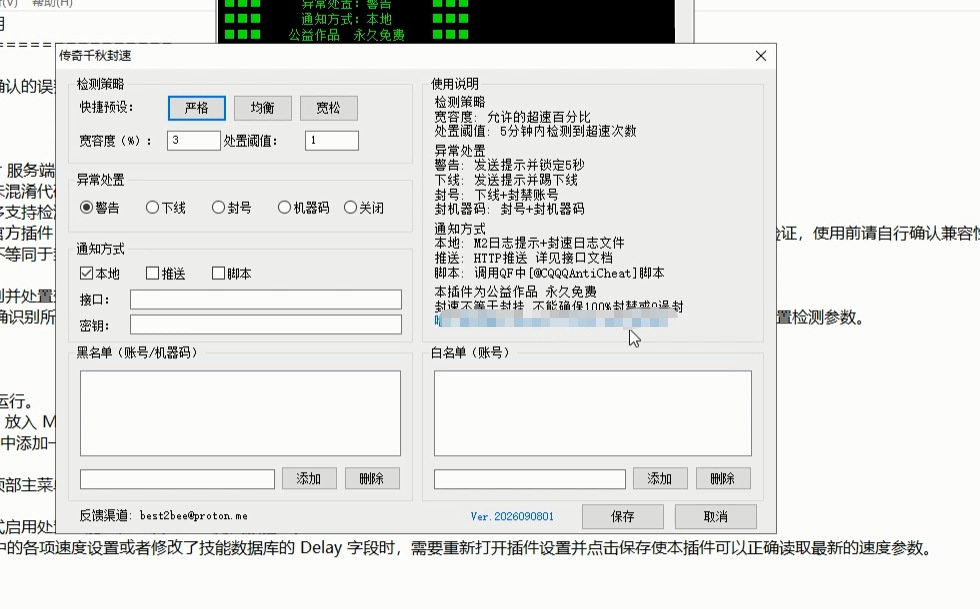Click the blurred link in 使用说明

[x=552, y=321]
